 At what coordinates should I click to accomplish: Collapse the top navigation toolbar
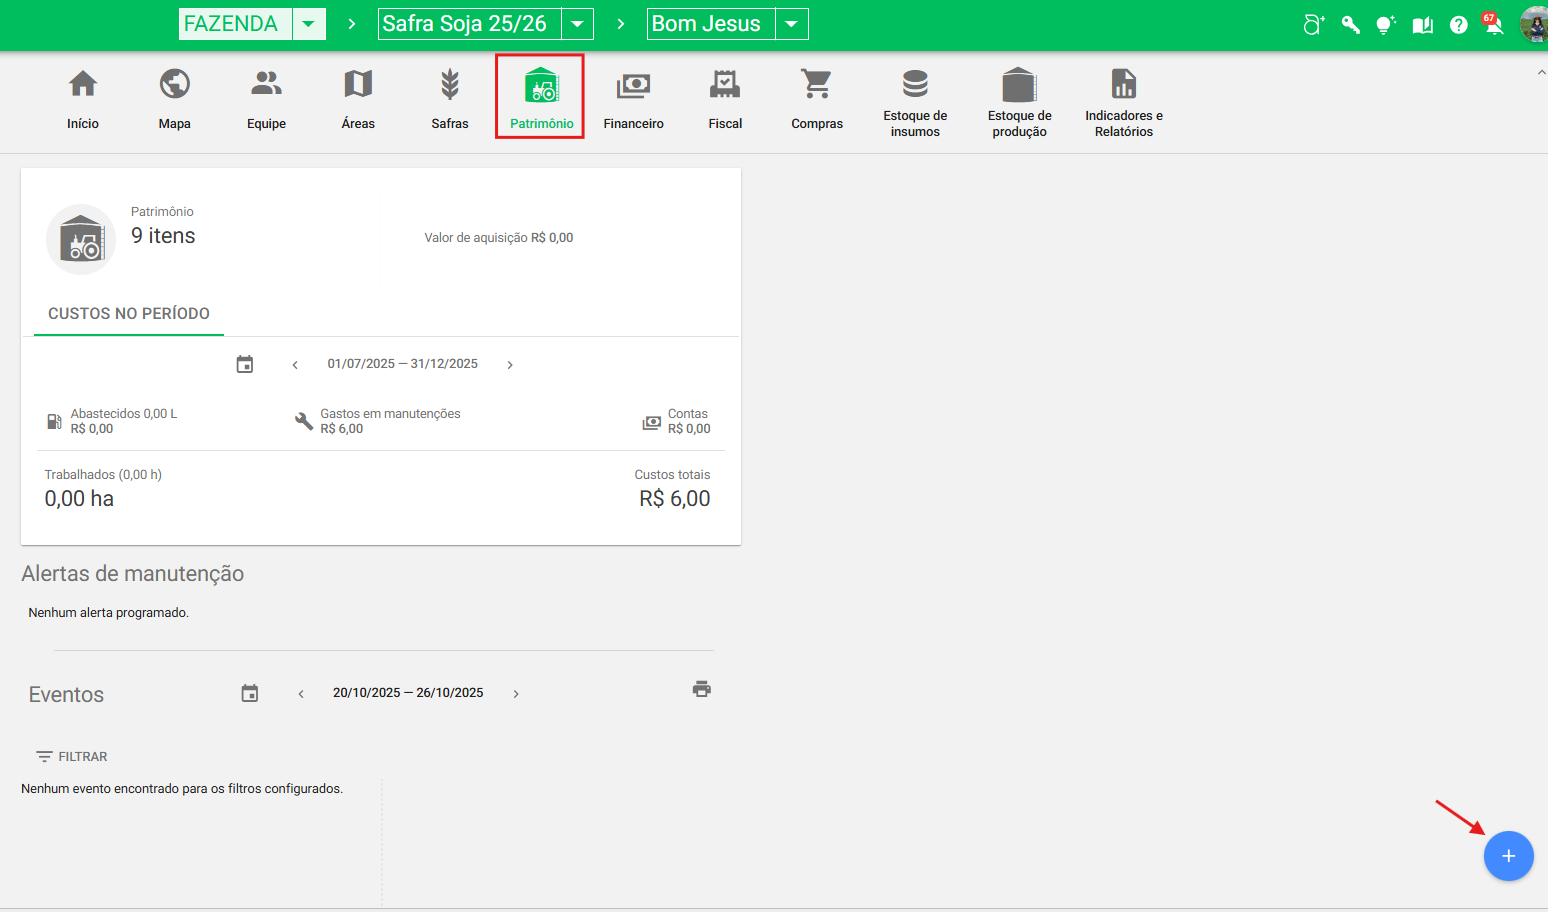(1540, 73)
